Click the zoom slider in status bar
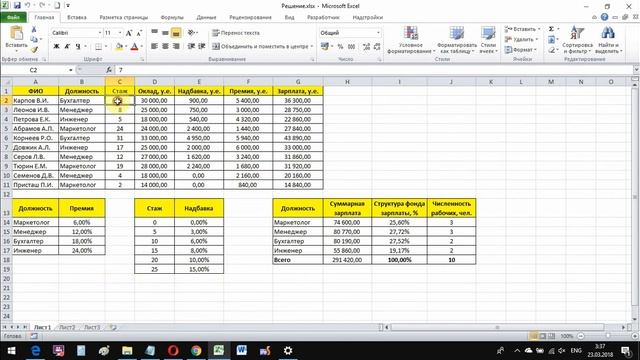The height and width of the screenshot is (360, 640). [x=607, y=336]
